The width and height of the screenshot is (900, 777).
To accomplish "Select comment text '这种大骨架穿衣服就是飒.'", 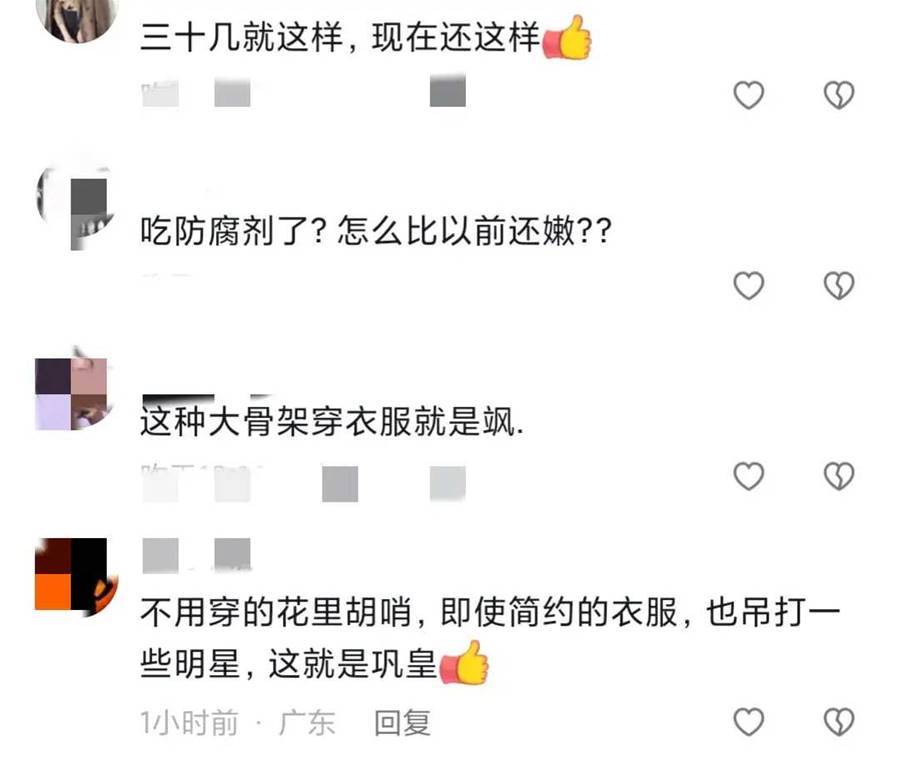I will pos(332,422).
